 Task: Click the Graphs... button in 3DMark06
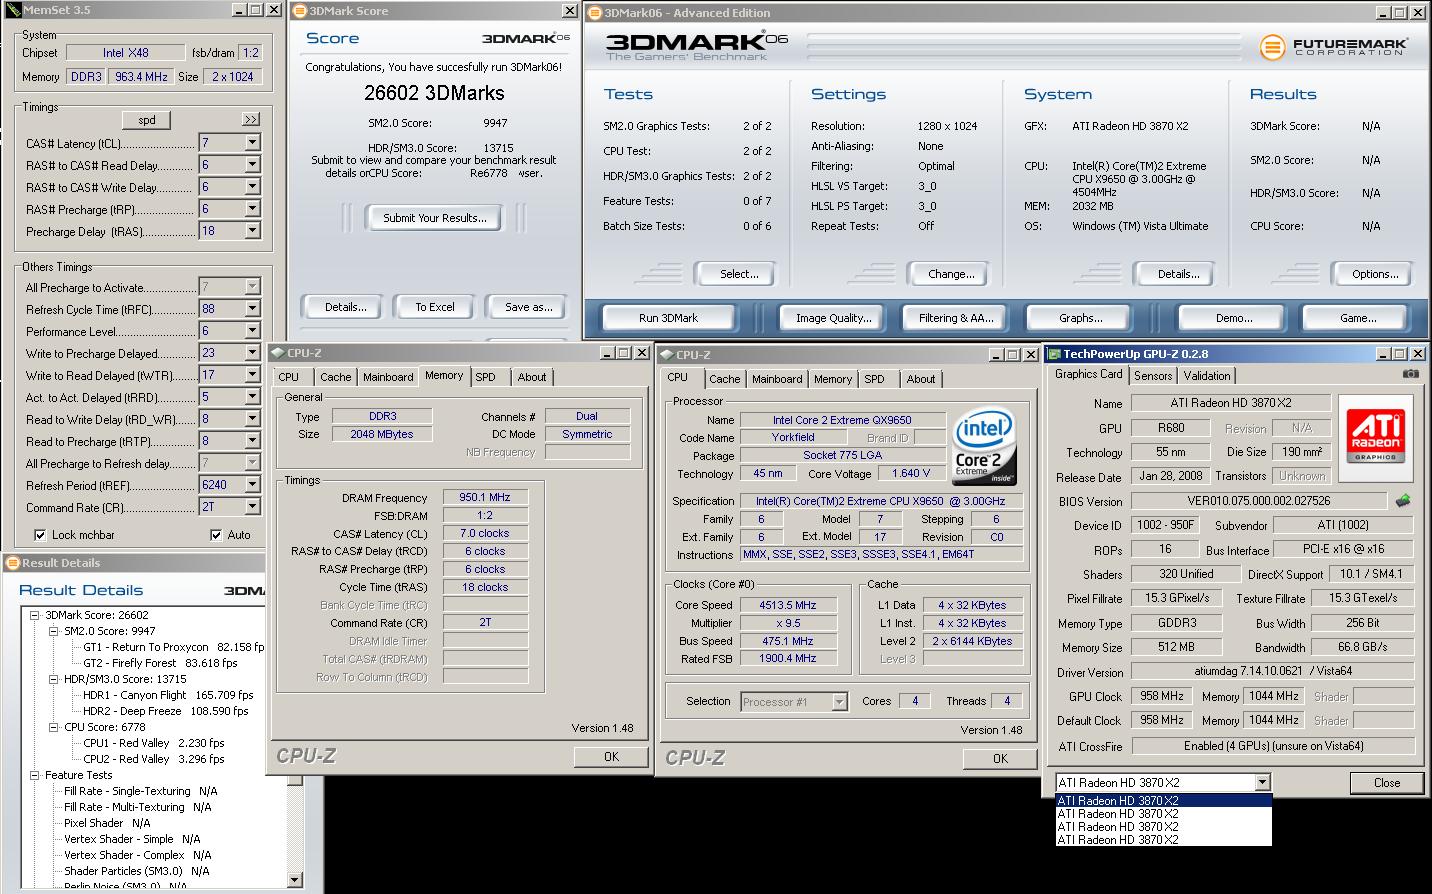click(1081, 318)
